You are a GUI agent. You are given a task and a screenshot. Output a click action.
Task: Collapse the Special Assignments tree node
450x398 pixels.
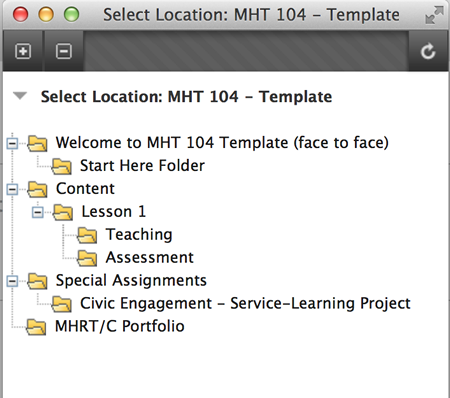click(x=12, y=281)
